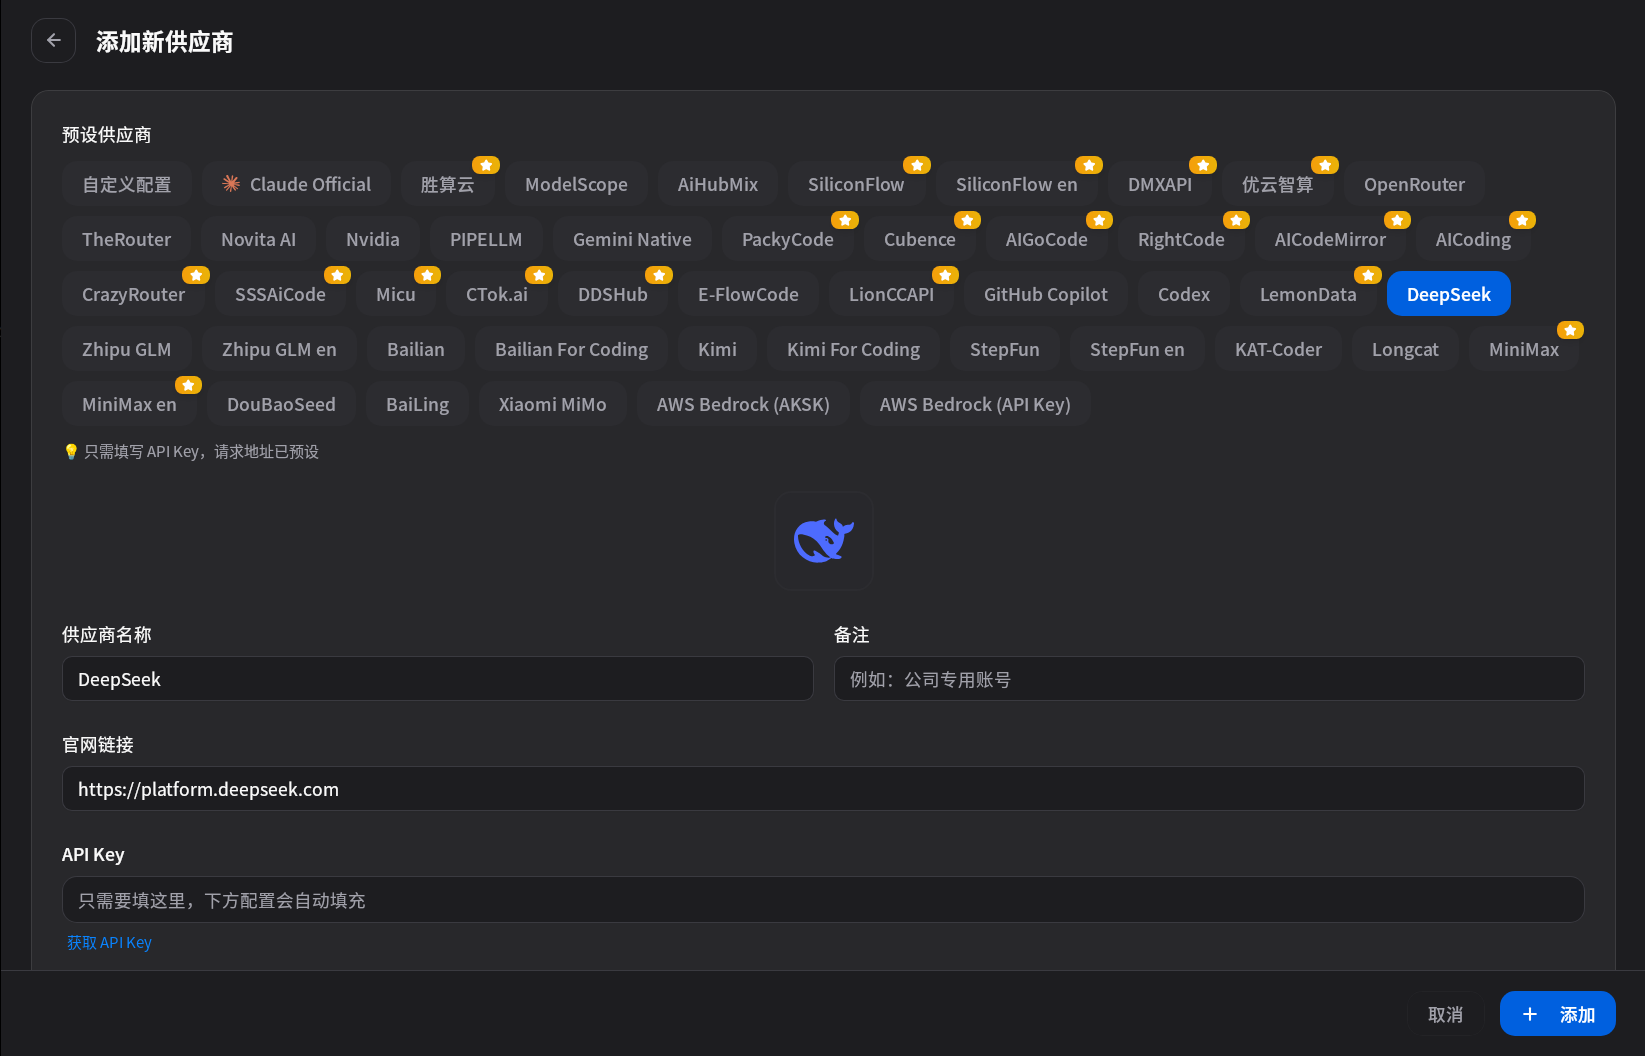1645x1056 pixels.
Task: Go back using the arrow button
Action: (54, 41)
